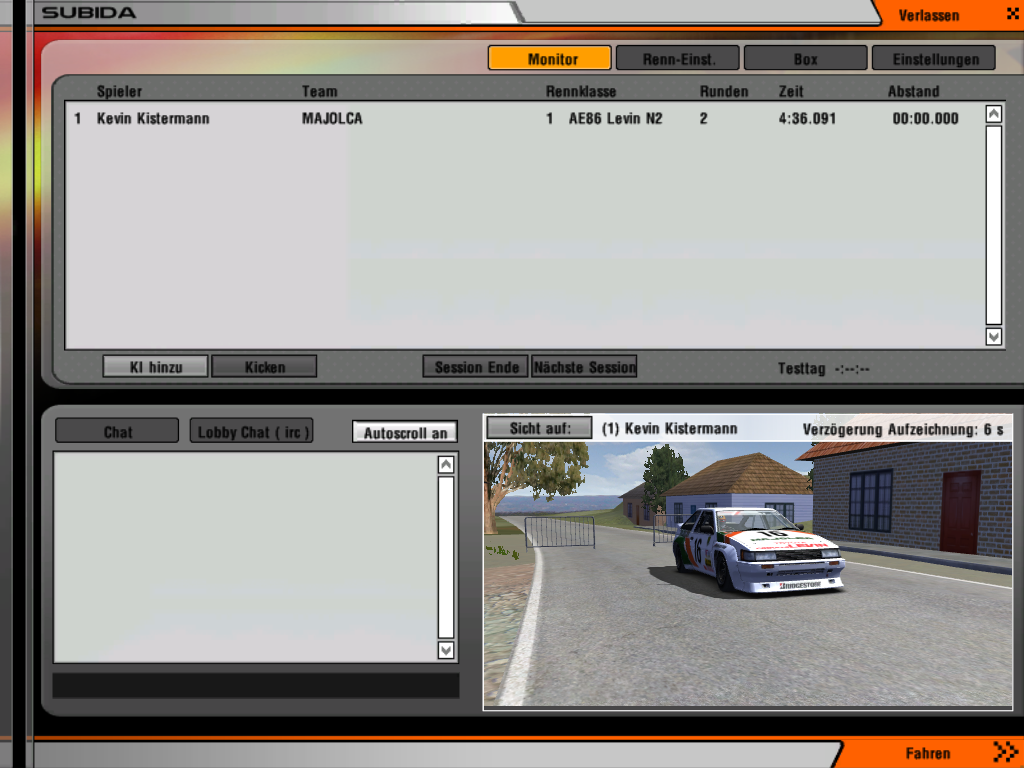Screen dimensions: 1024x768
Task: Advance using Nächste Session button
Action: (584, 367)
